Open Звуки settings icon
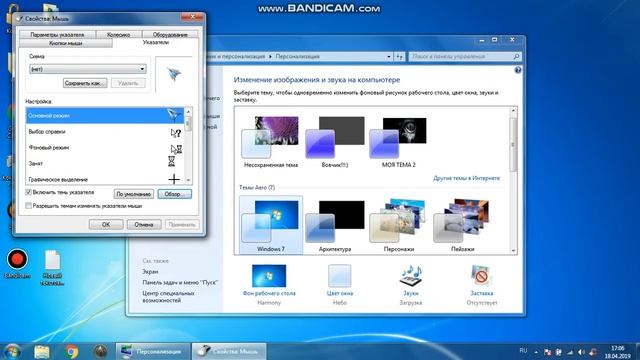Screen dimensions: 640x360 [411, 276]
